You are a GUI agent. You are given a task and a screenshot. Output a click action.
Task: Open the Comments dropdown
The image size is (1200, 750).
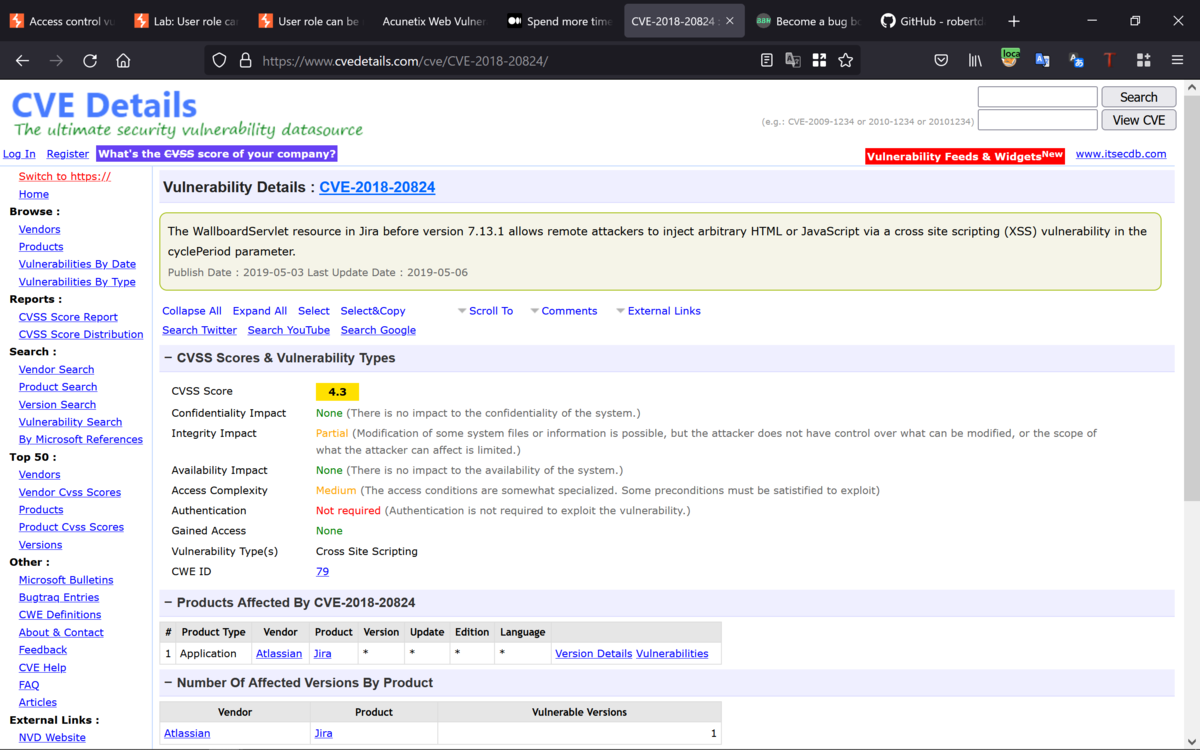click(564, 311)
